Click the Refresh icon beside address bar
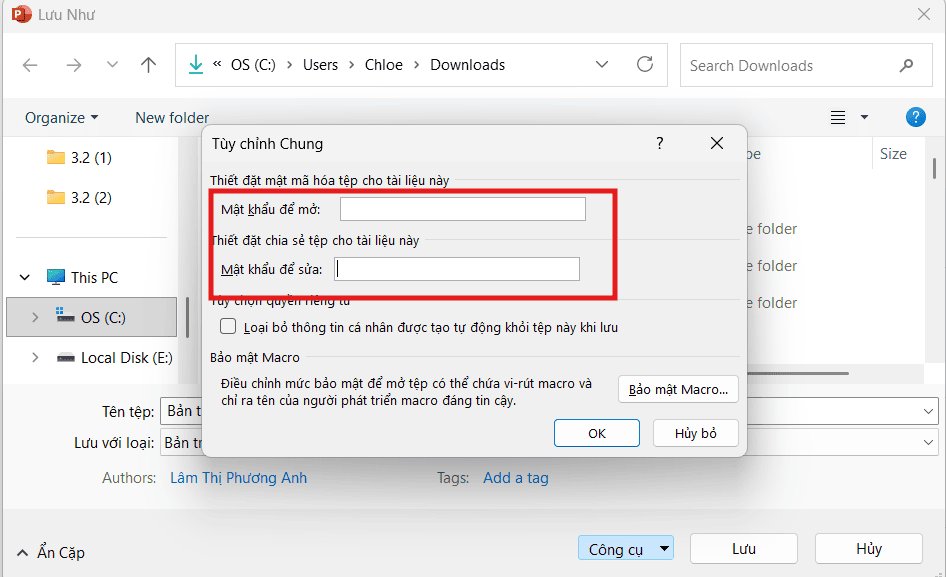Image resolution: width=946 pixels, height=577 pixels. tap(645, 65)
